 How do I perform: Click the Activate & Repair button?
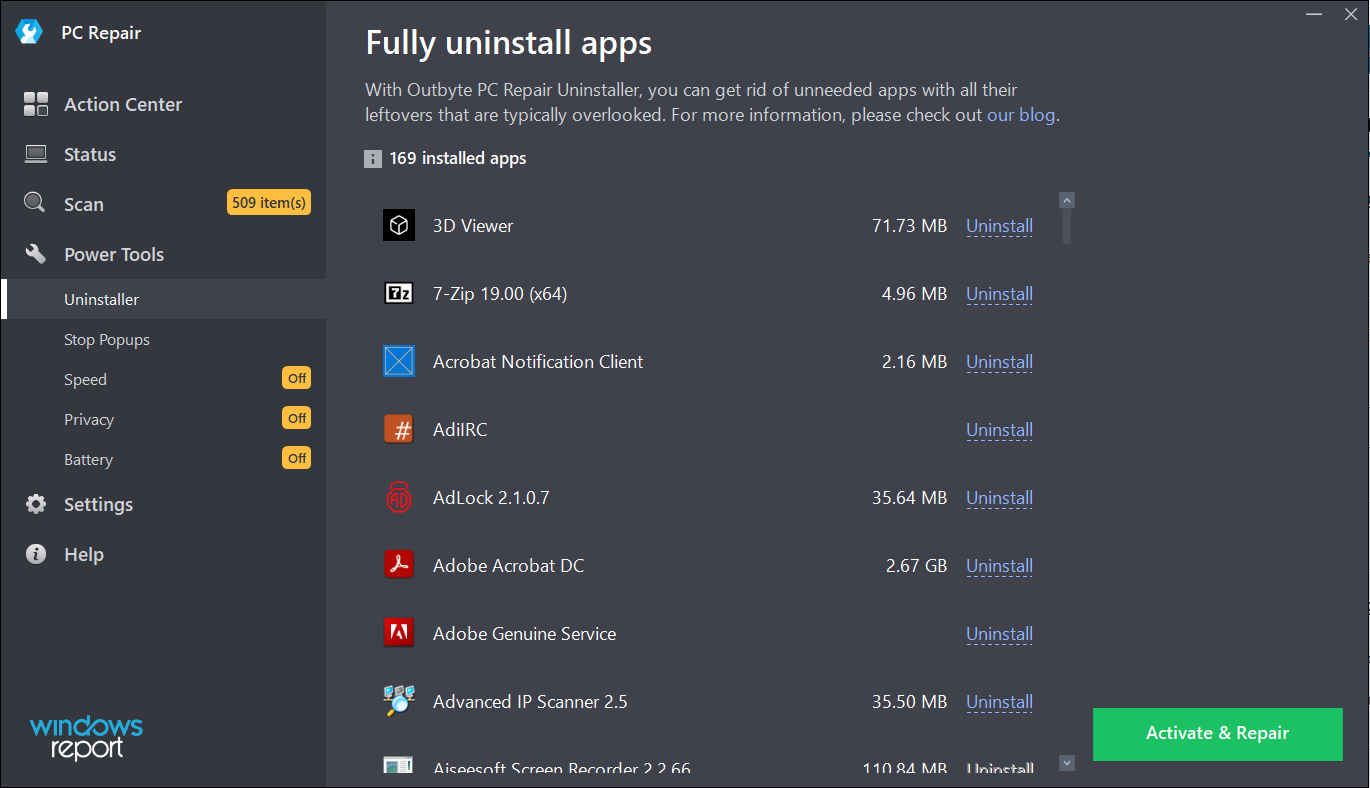[1217, 733]
